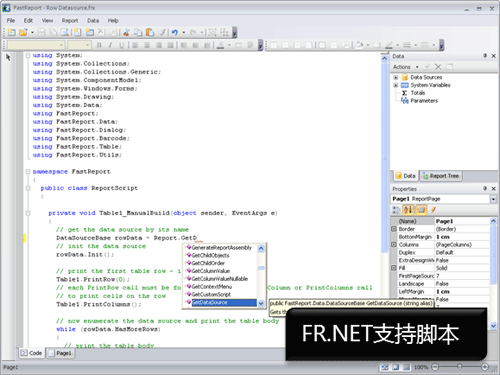Select the pointer tool on left sidebar
Image resolution: width=500 pixels, height=375 pixels.
click(8, 57)
